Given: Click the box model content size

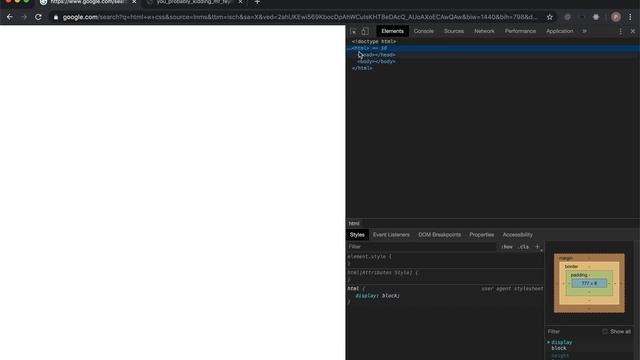Looking at the screenshot, I should (x=589, y=283).
